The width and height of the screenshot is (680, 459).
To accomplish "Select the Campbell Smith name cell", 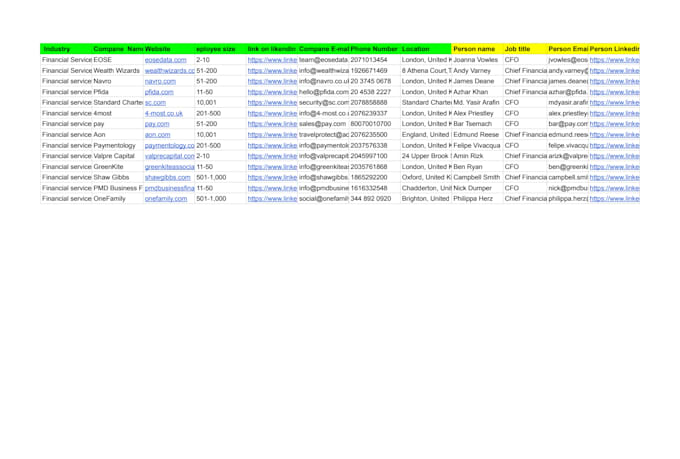I will coord(477,177).
